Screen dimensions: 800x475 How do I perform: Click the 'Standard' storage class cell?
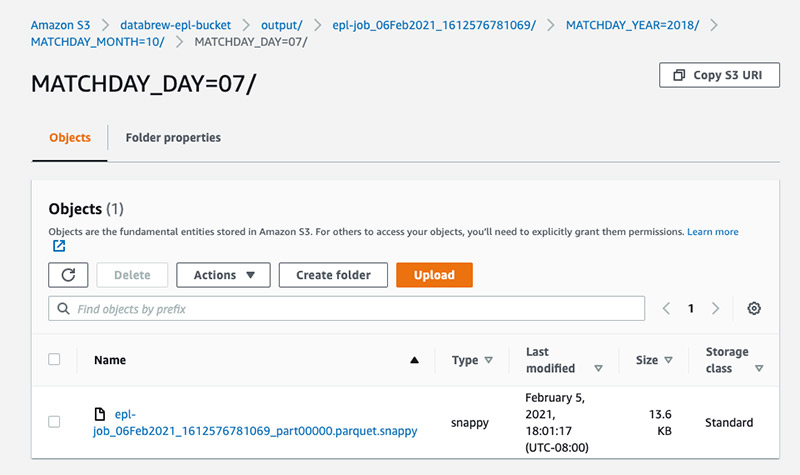coord(729,422)
